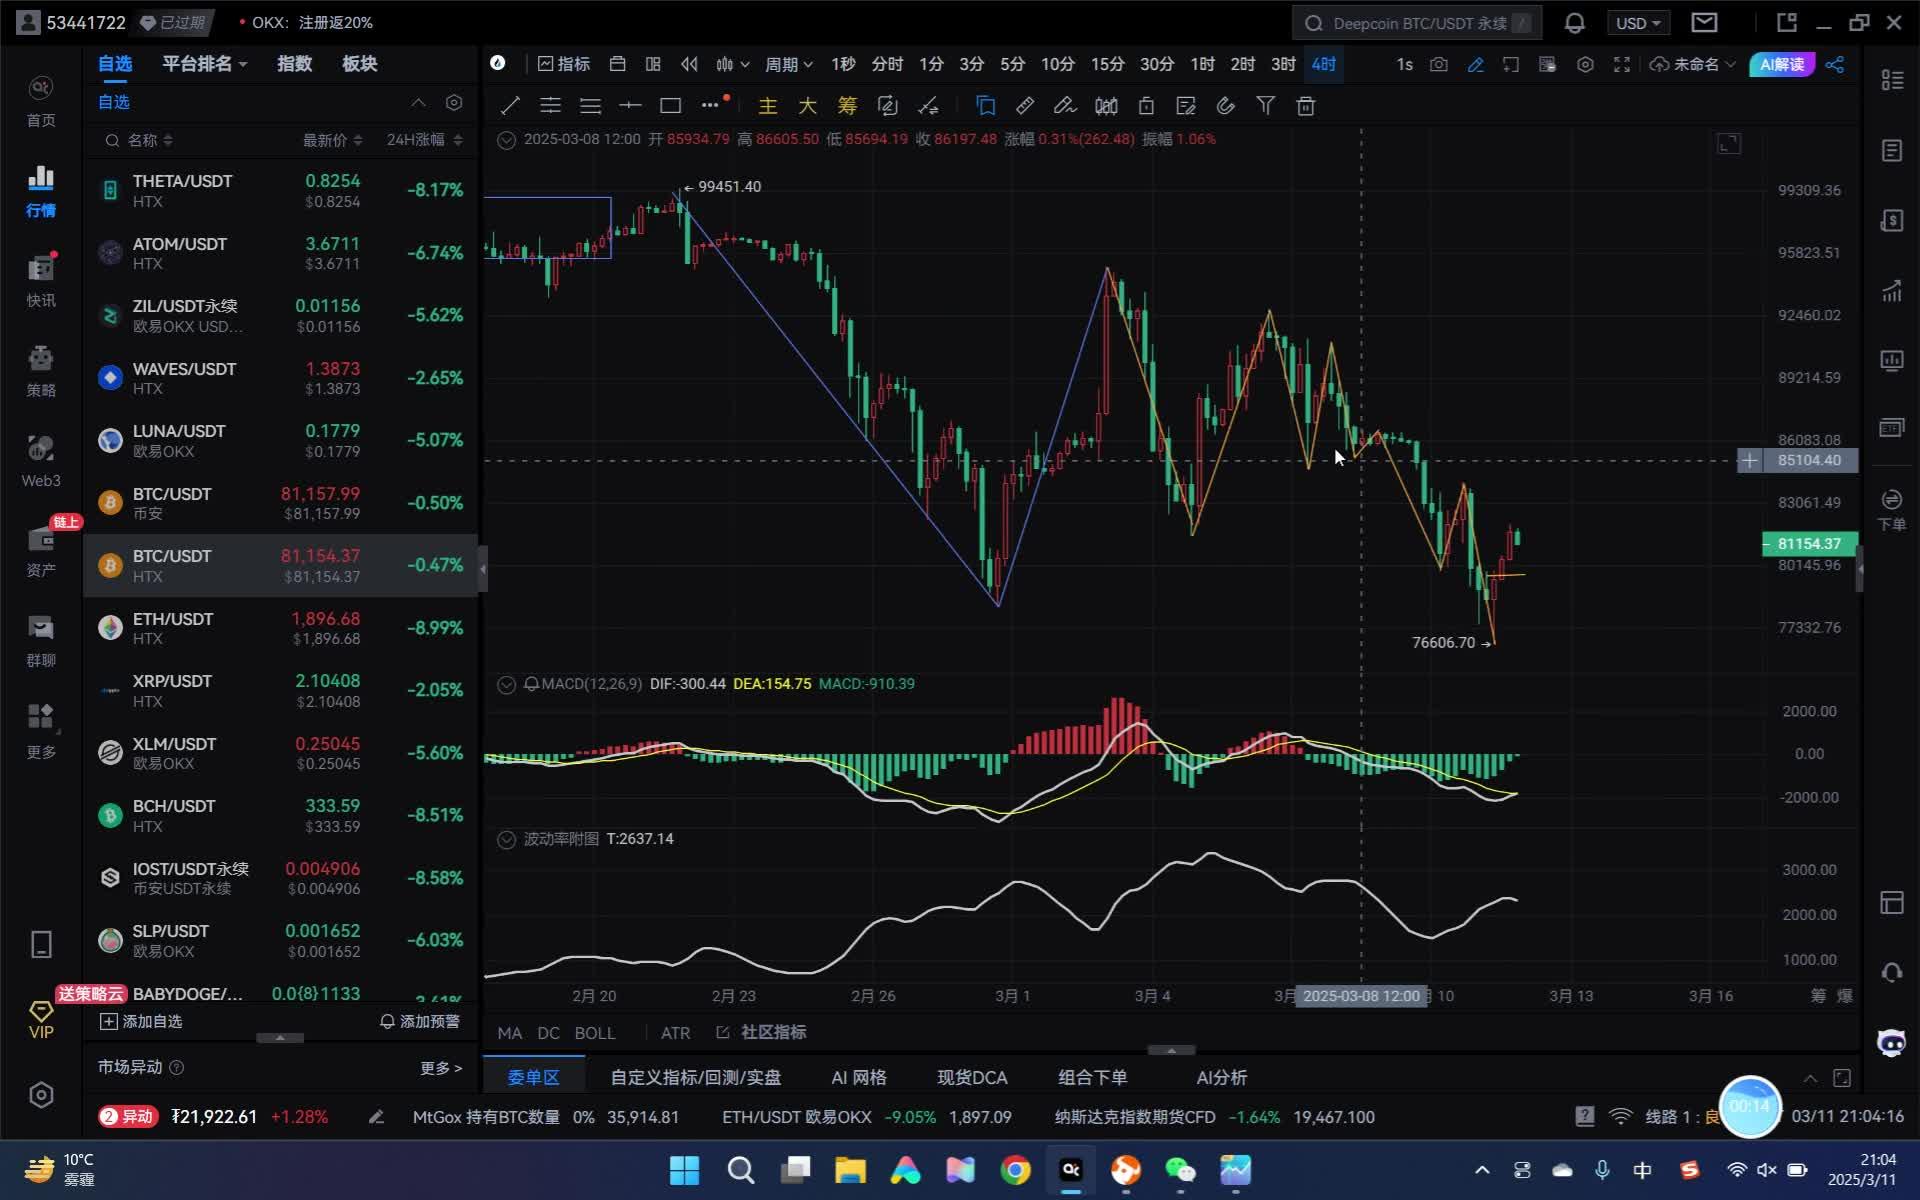Open more drawing tools (three dots)
Viewport: 1920px width, 1200px height.
pos(710,105)
